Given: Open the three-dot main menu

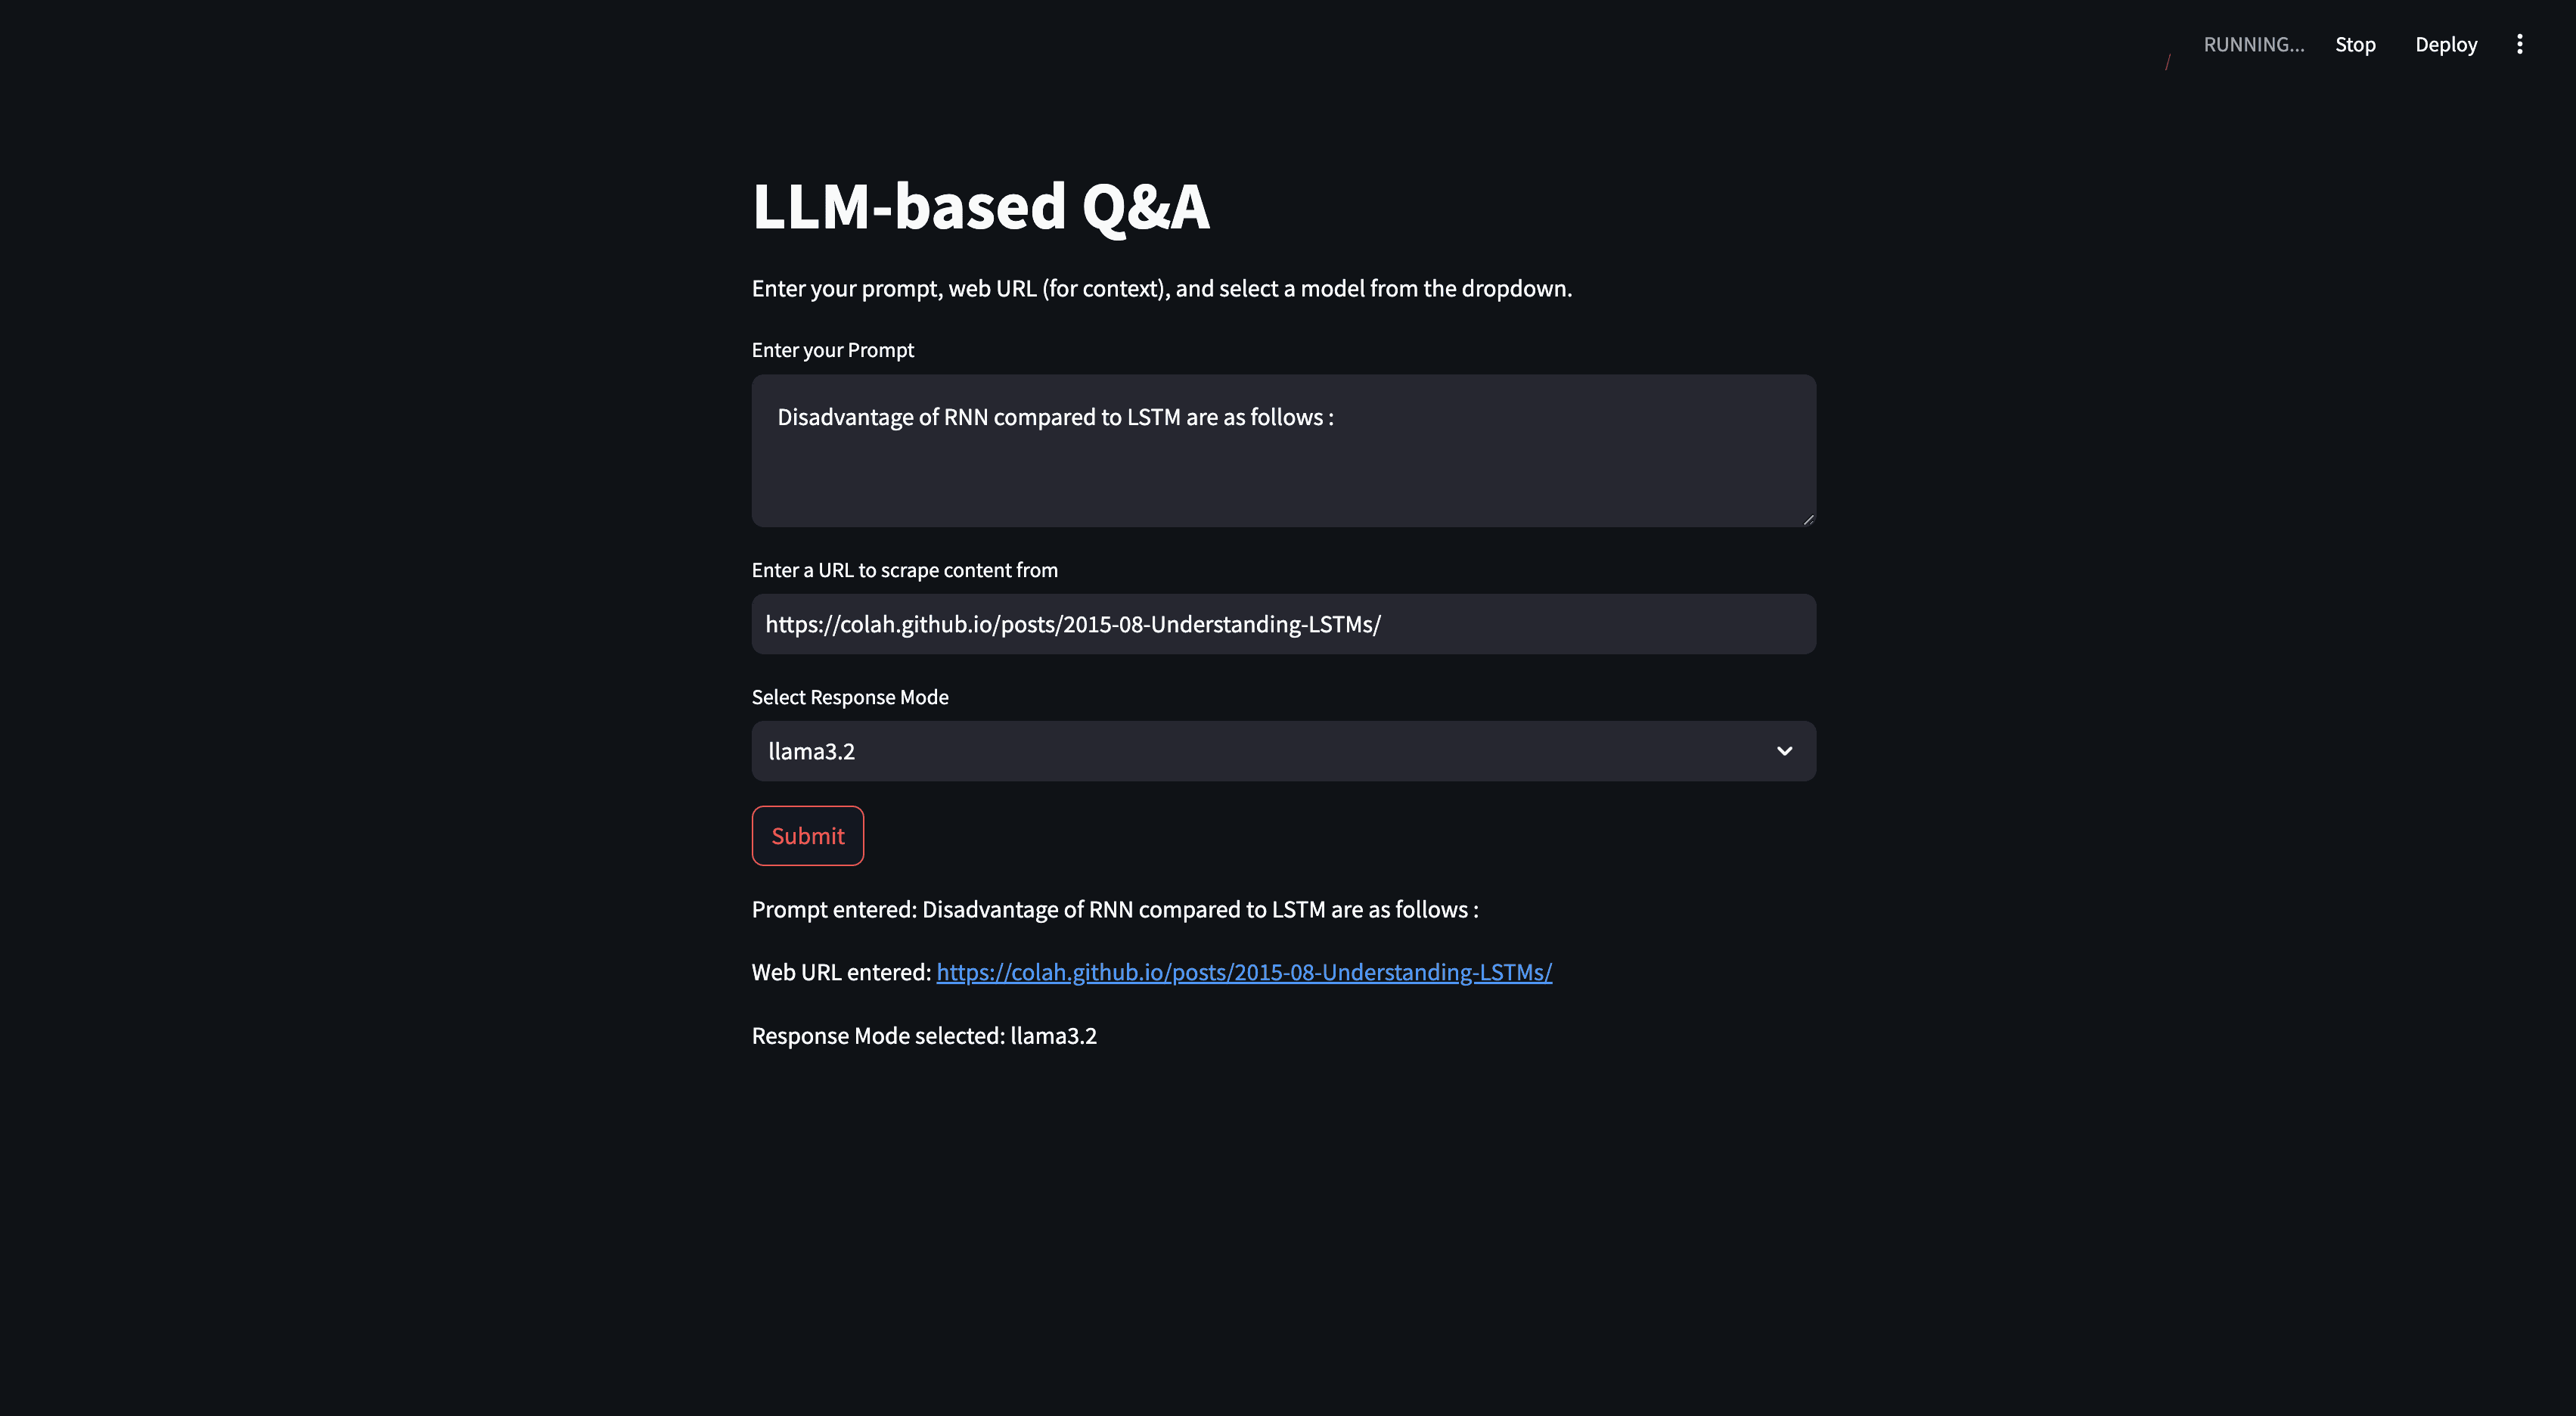Looking at the screenshot, I should pyautogui.click(x=2519, y=44).
